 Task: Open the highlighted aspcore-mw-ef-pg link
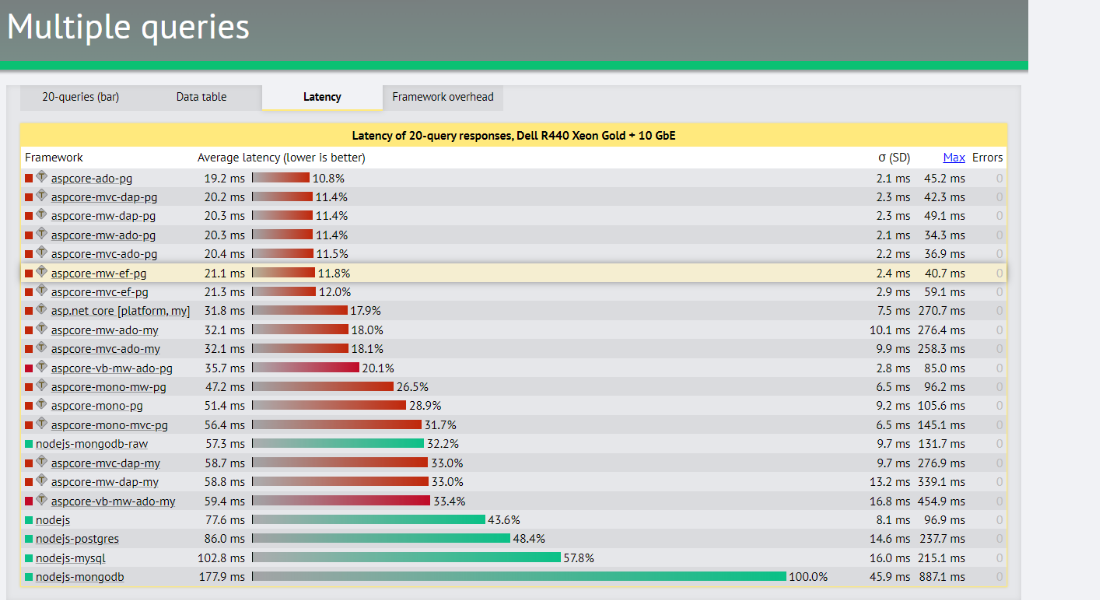[x=98, y=273]
